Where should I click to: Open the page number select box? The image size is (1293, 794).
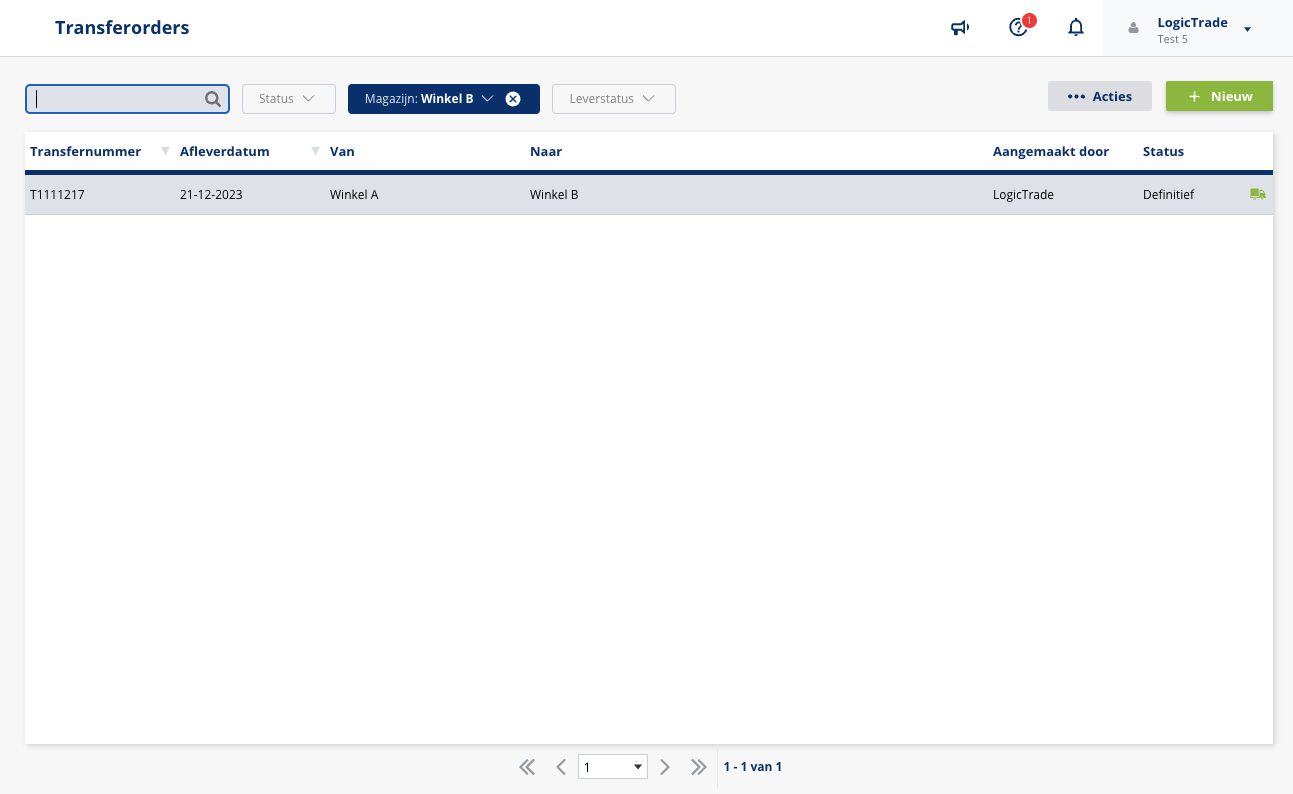tap(612, 767)
